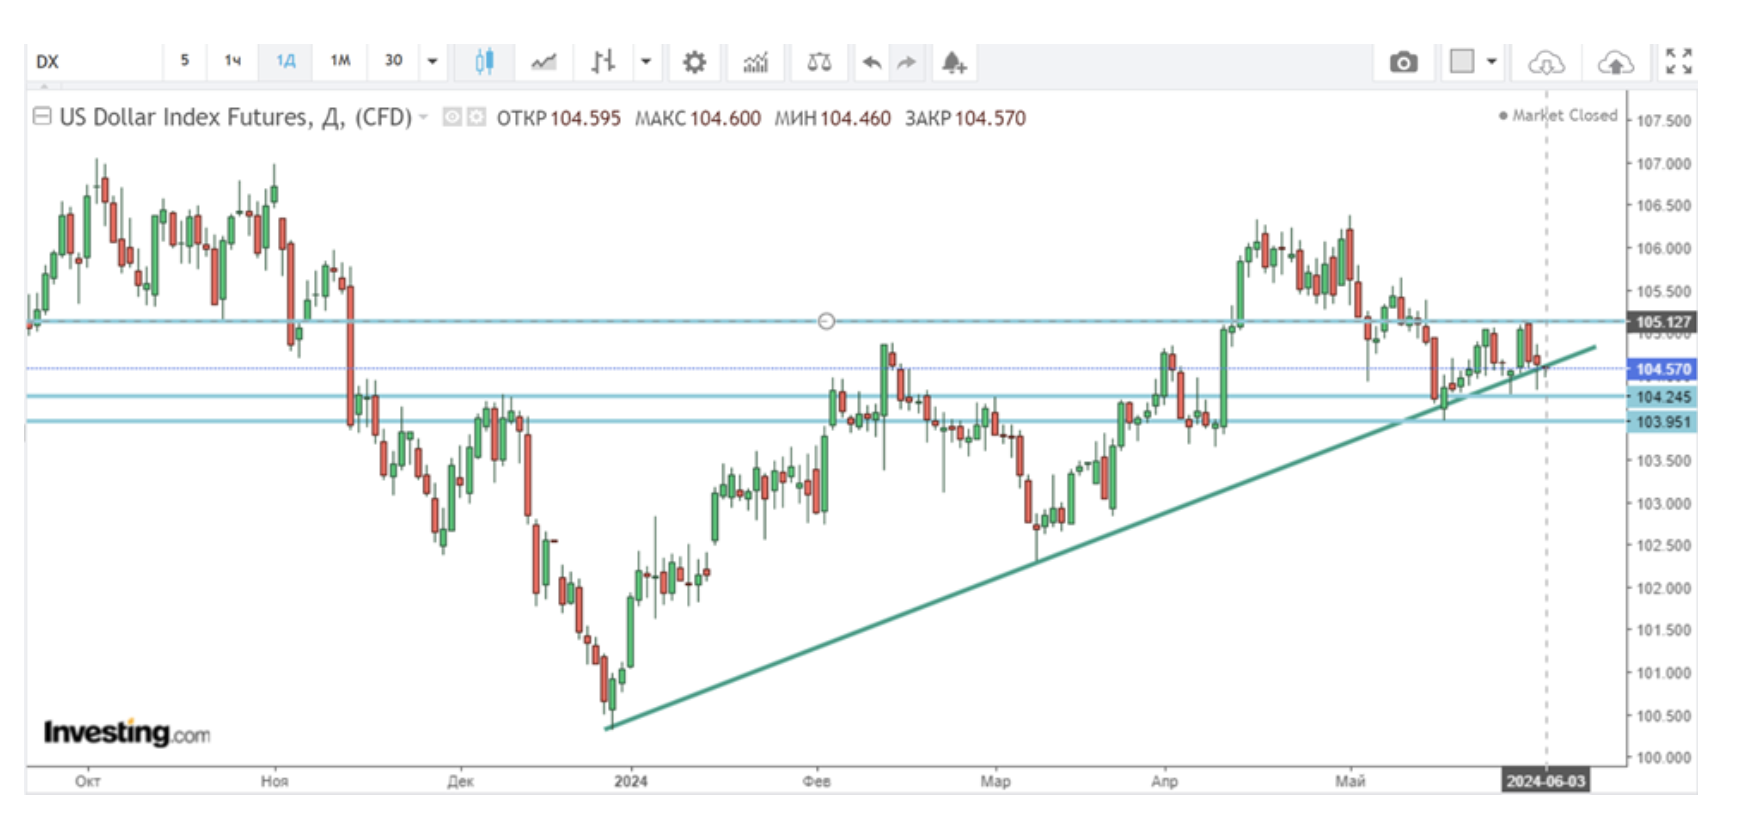The image size is (1740, 838).
Task: Select the 1М monthly interval
Action: [340, 60]
